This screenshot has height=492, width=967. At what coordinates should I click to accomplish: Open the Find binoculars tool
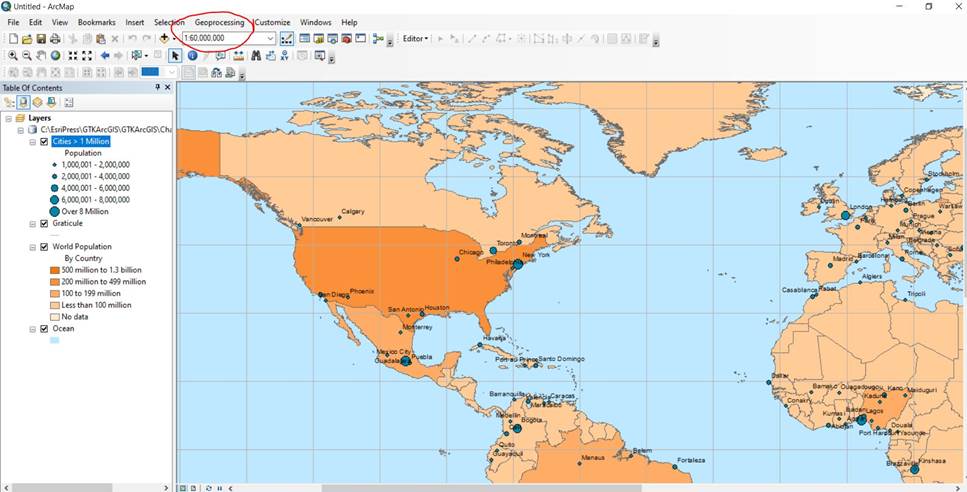click(256, 55)
